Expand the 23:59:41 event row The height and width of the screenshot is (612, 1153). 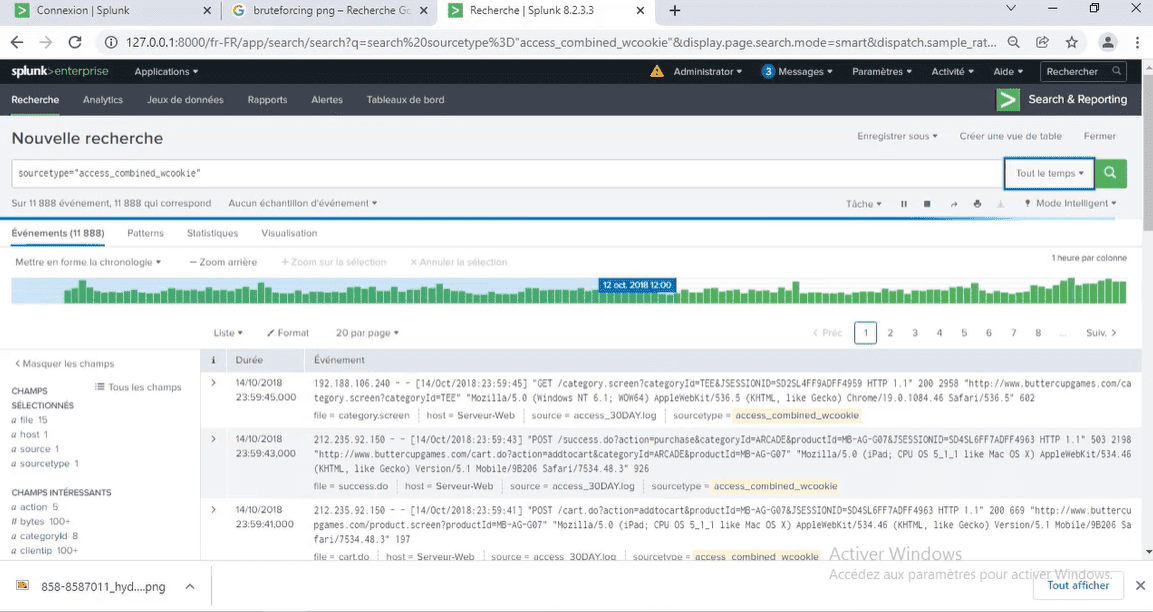(x=213, y=509)
